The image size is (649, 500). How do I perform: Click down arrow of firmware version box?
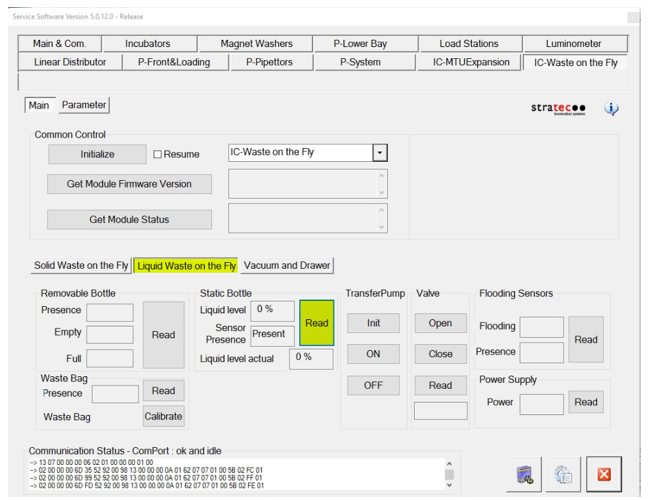click(380, 191)
